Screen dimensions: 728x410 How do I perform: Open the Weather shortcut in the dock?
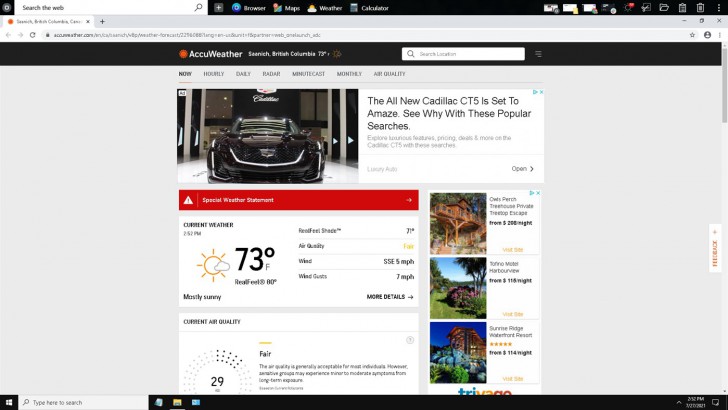[x=325, y=8]
